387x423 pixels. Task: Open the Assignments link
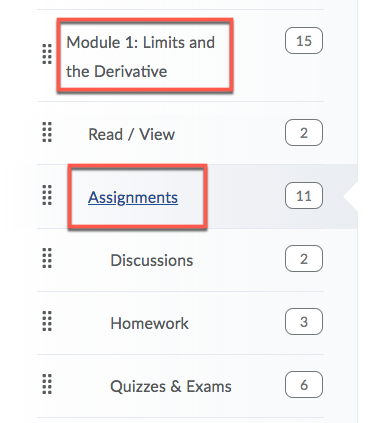point(133,197)
